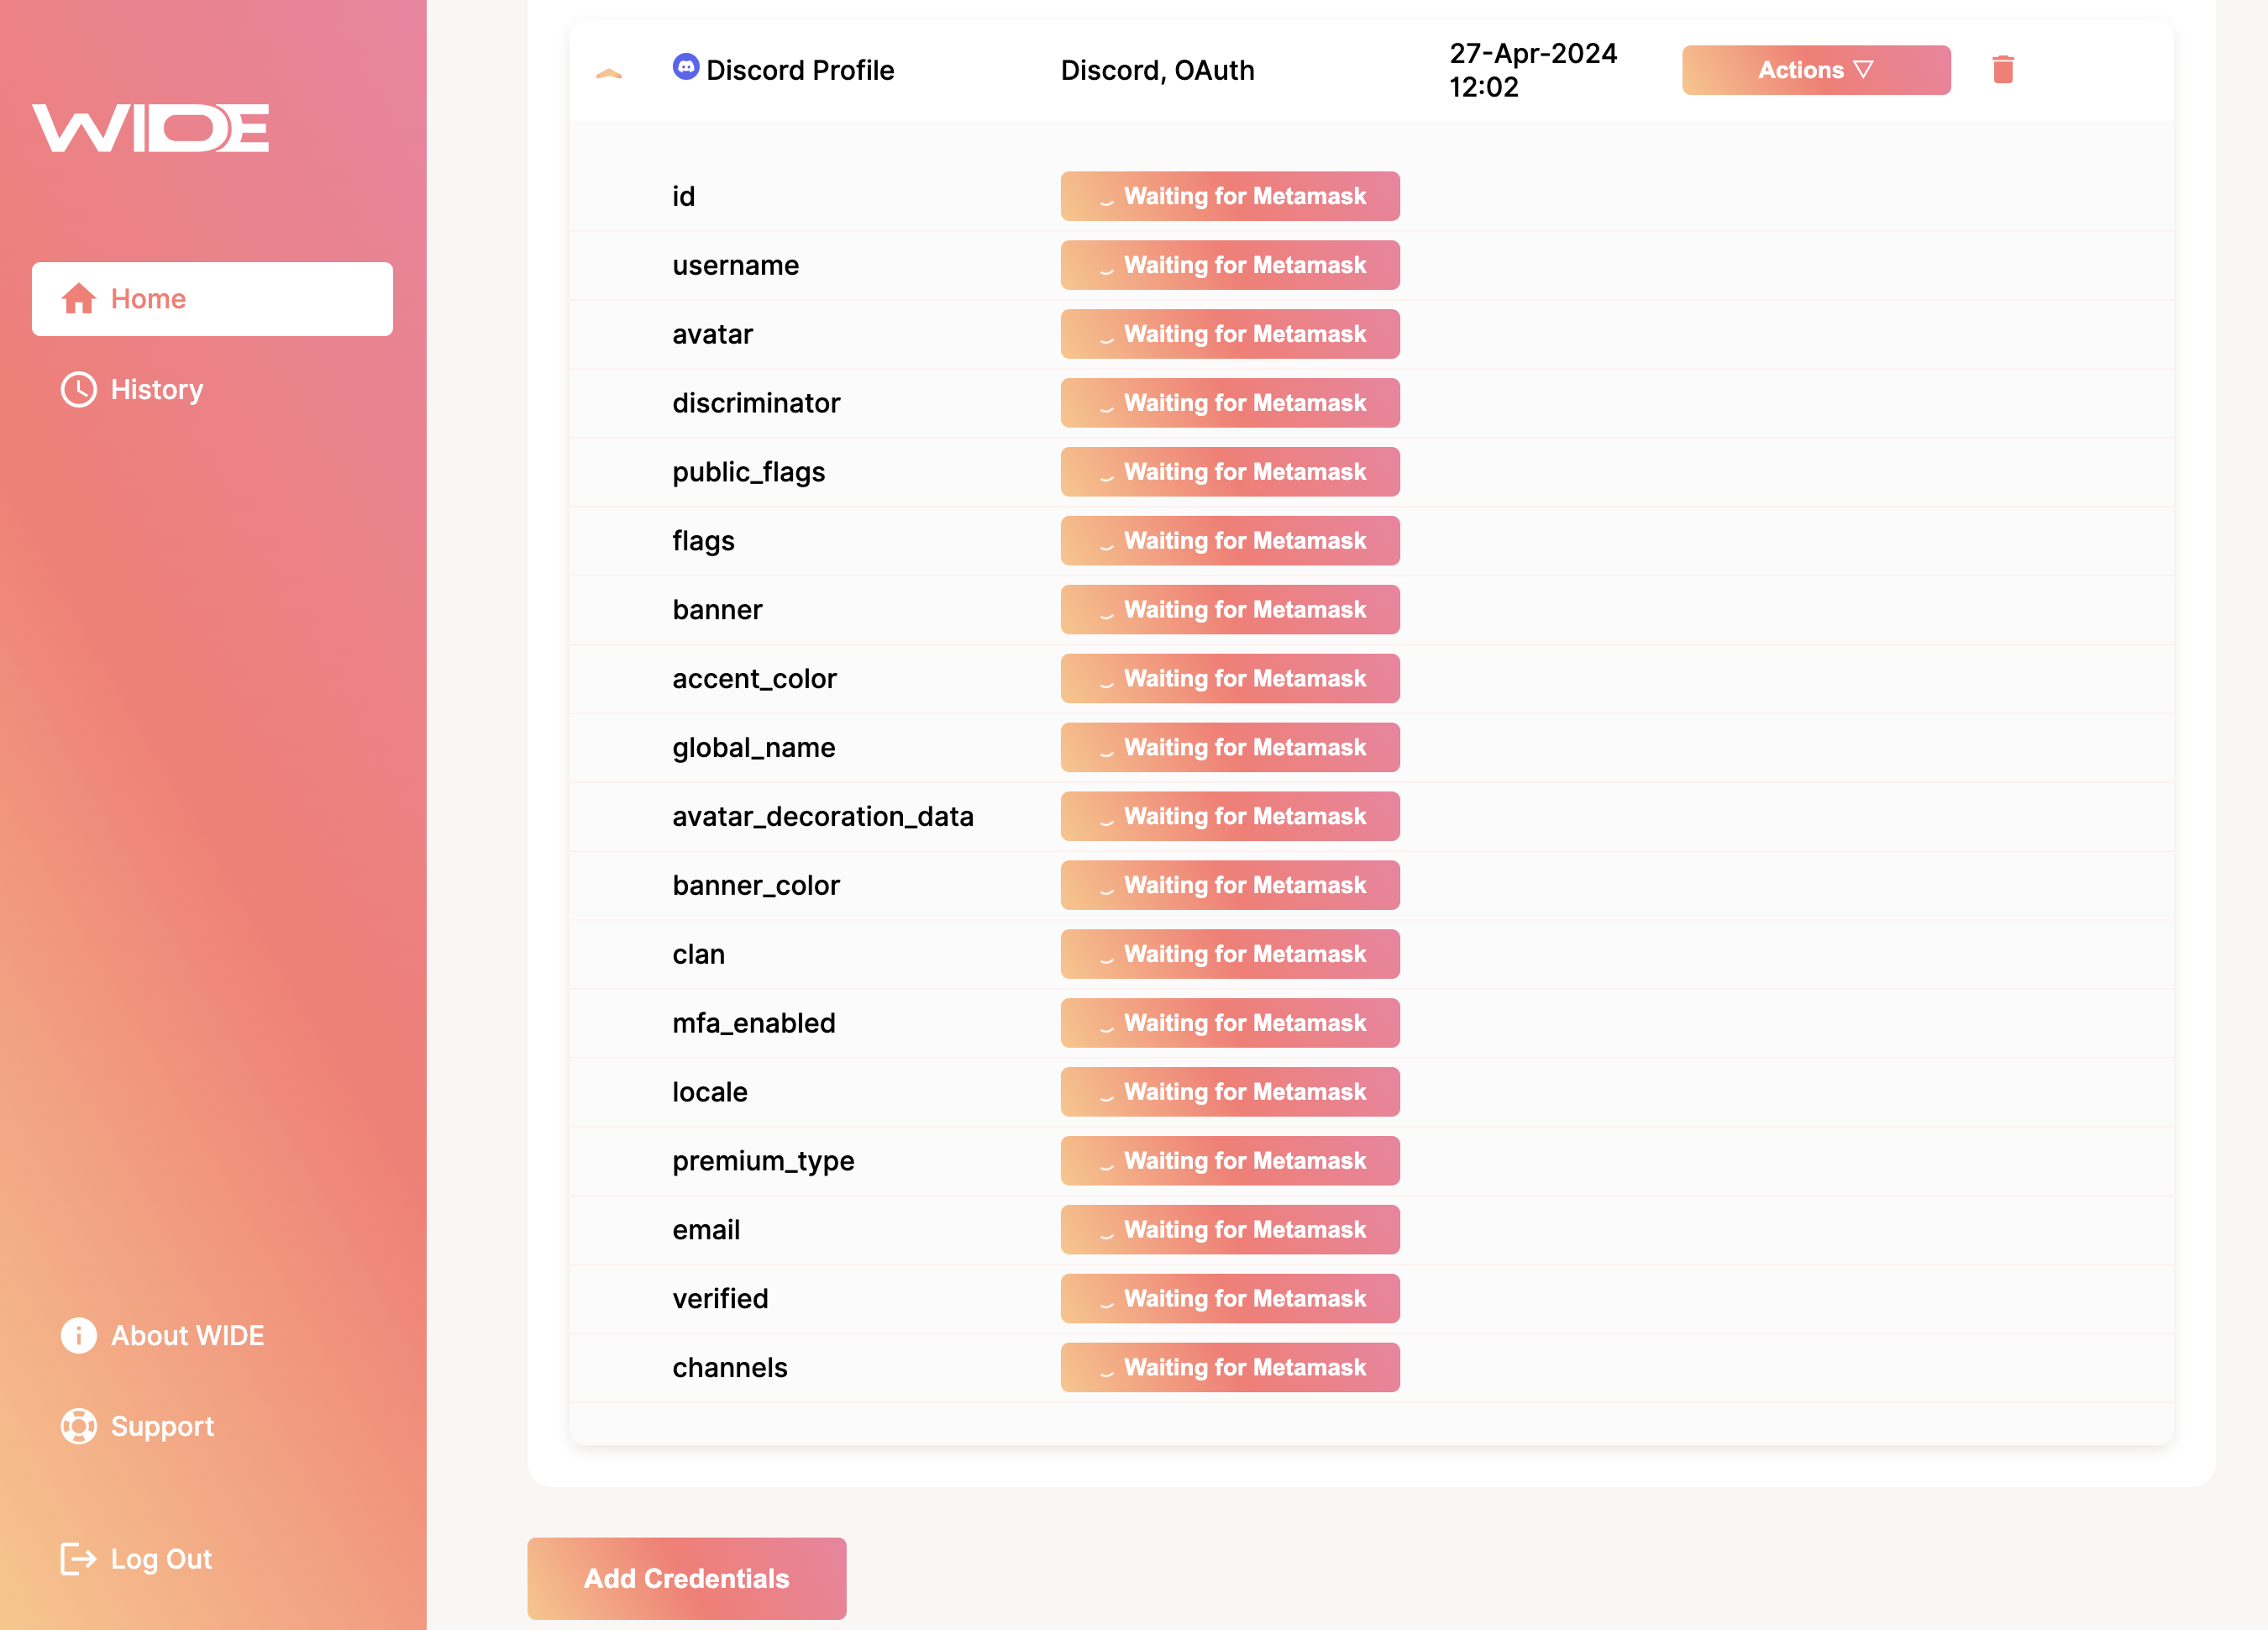The image size is (2268, 1630).
Task: Select the 'email' field label
Action: click(x=706, y=1230)
